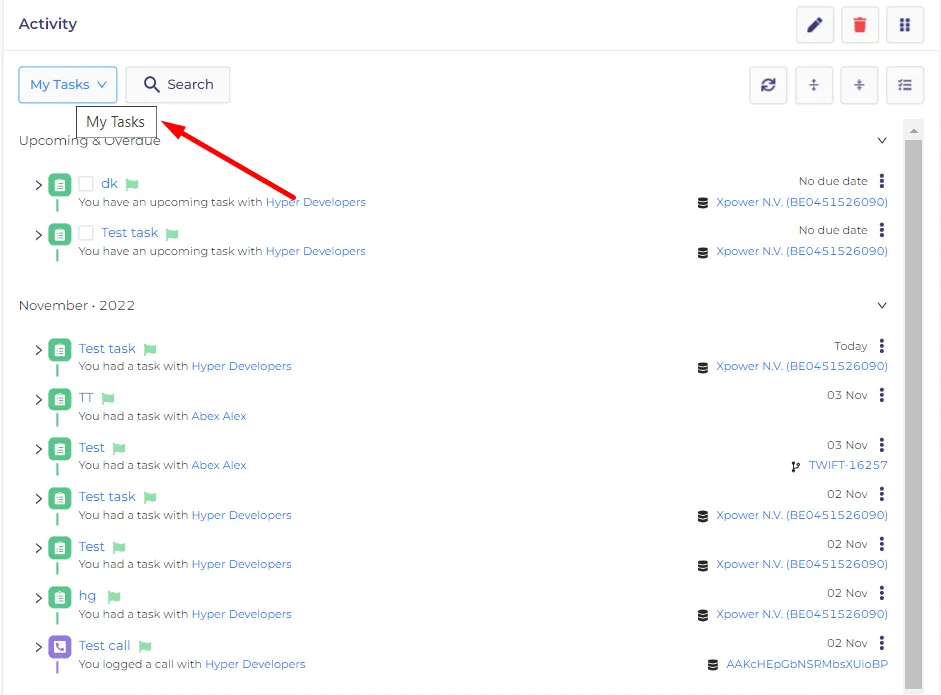Open Hyper Developers link under Test call
This screenshot has width=941, height=695.
(255, 664)
